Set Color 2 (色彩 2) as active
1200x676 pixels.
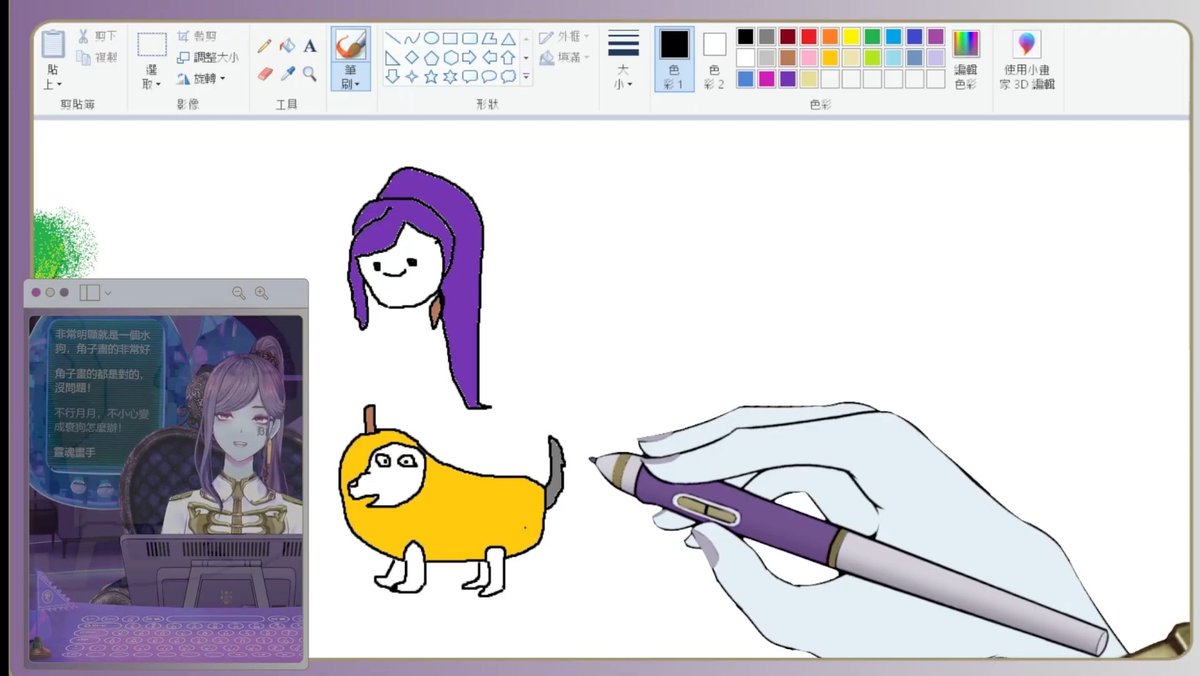(714, 58)
